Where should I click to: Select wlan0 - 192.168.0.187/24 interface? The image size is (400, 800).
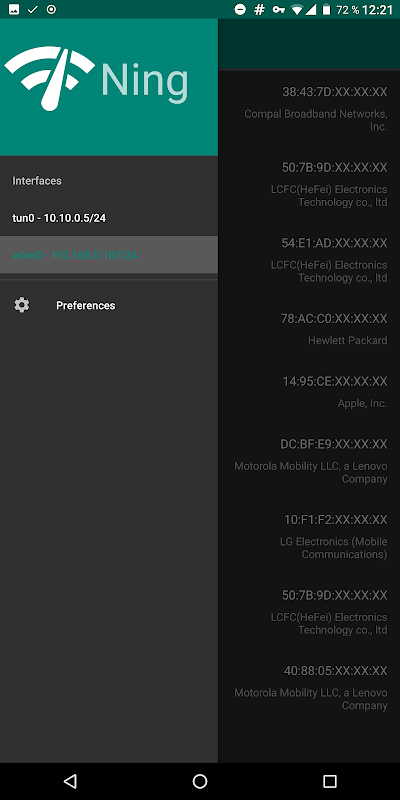click(109, 255)
